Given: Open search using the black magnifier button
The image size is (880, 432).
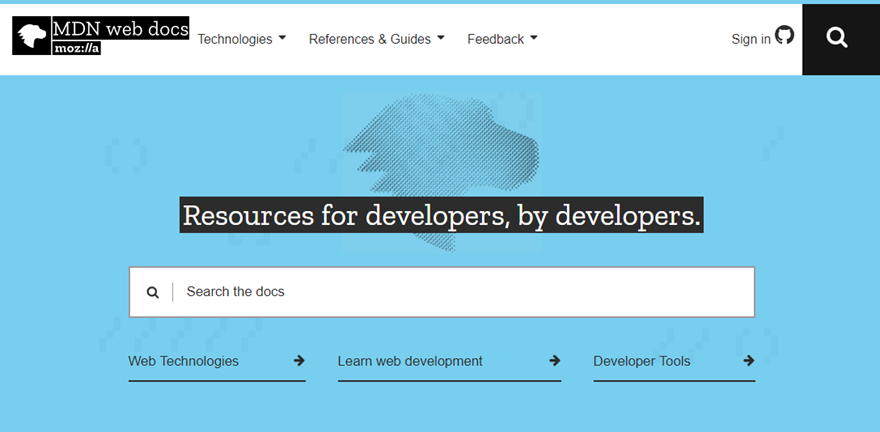Looking at the screenshot, I should point(838,38).
